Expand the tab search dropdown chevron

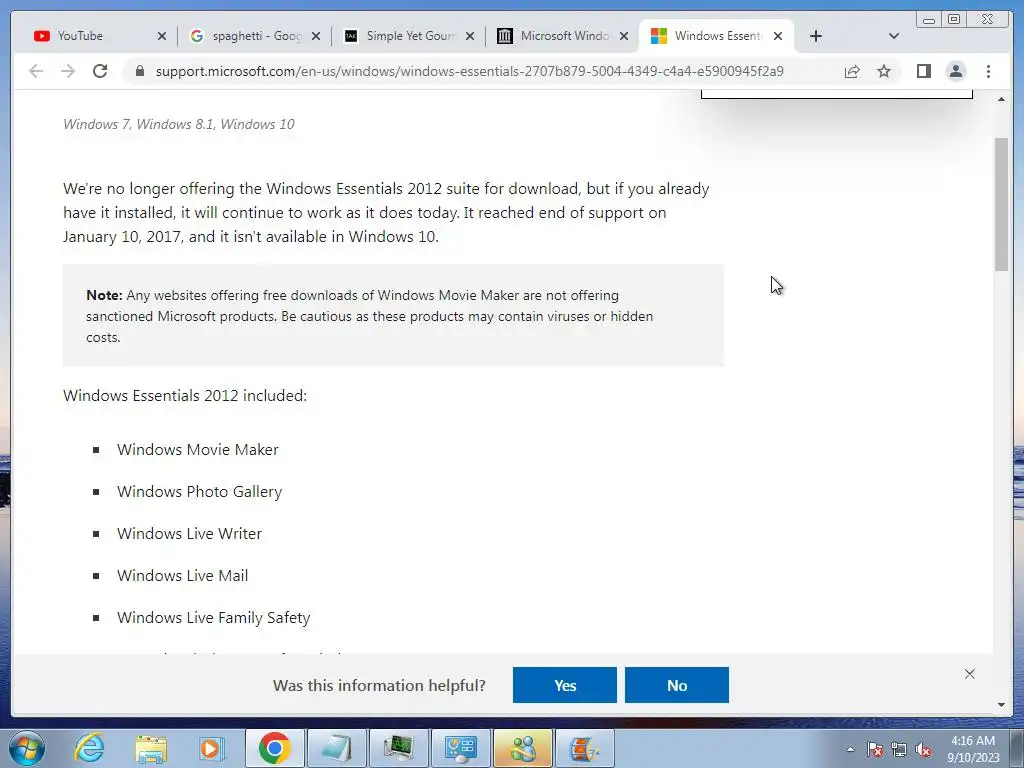tap(894, 36)
